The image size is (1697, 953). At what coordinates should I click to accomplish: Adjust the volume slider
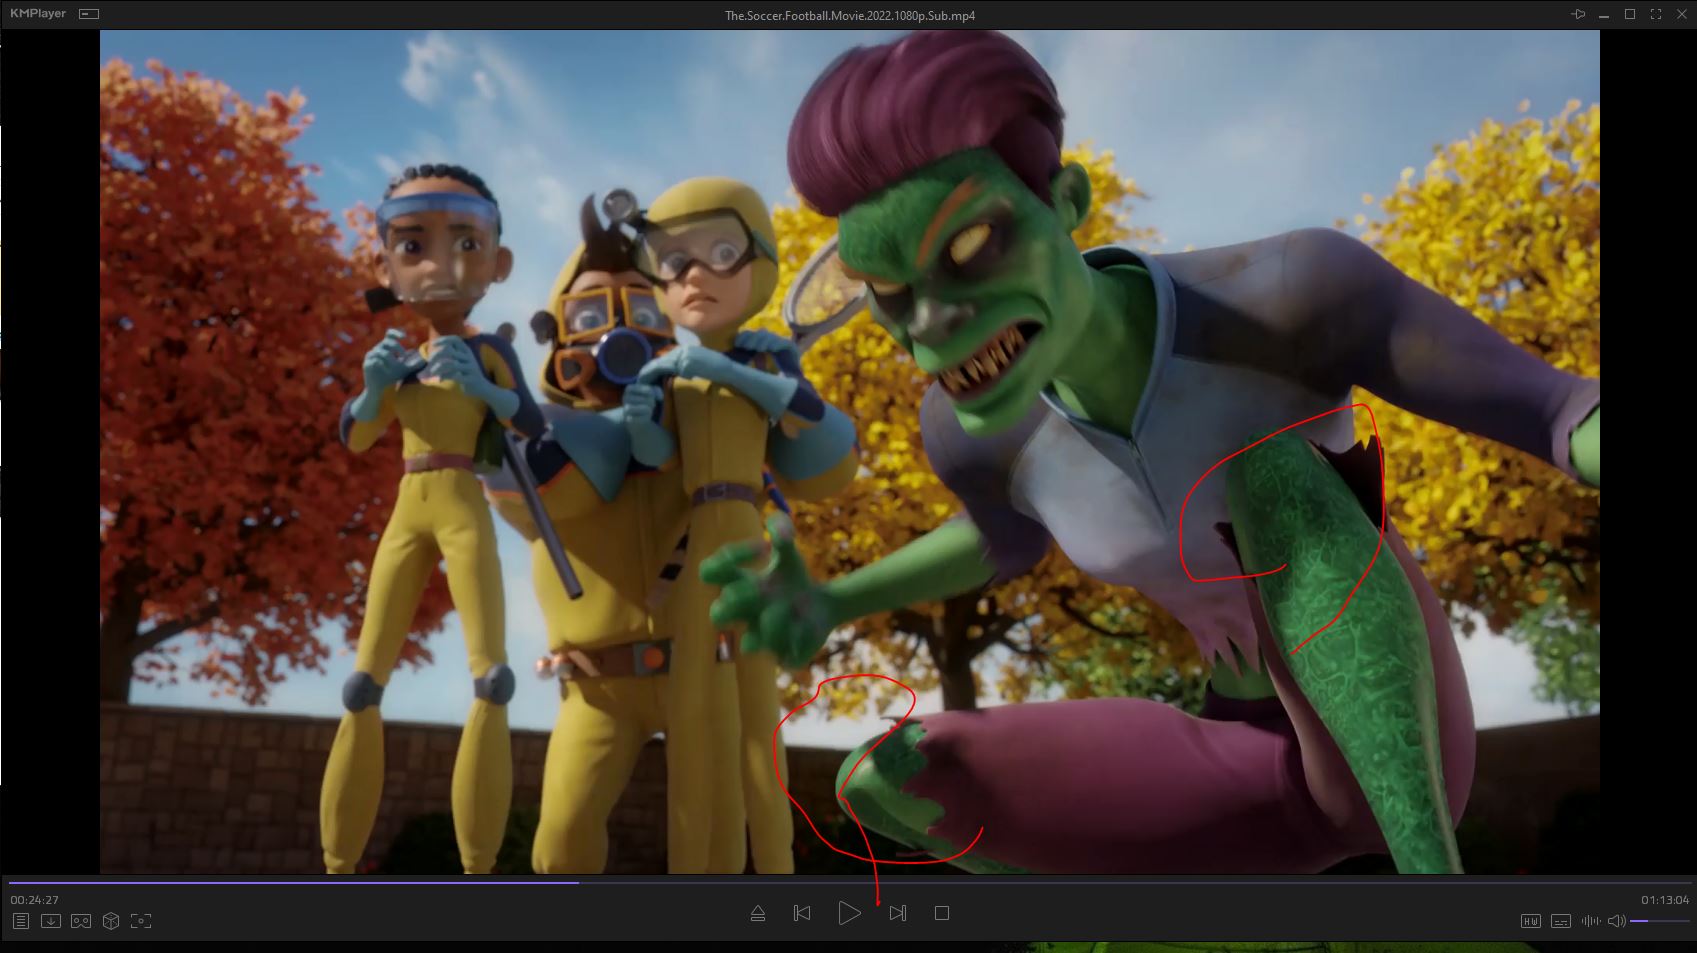pyautogui.click(x=1659, y=921)
